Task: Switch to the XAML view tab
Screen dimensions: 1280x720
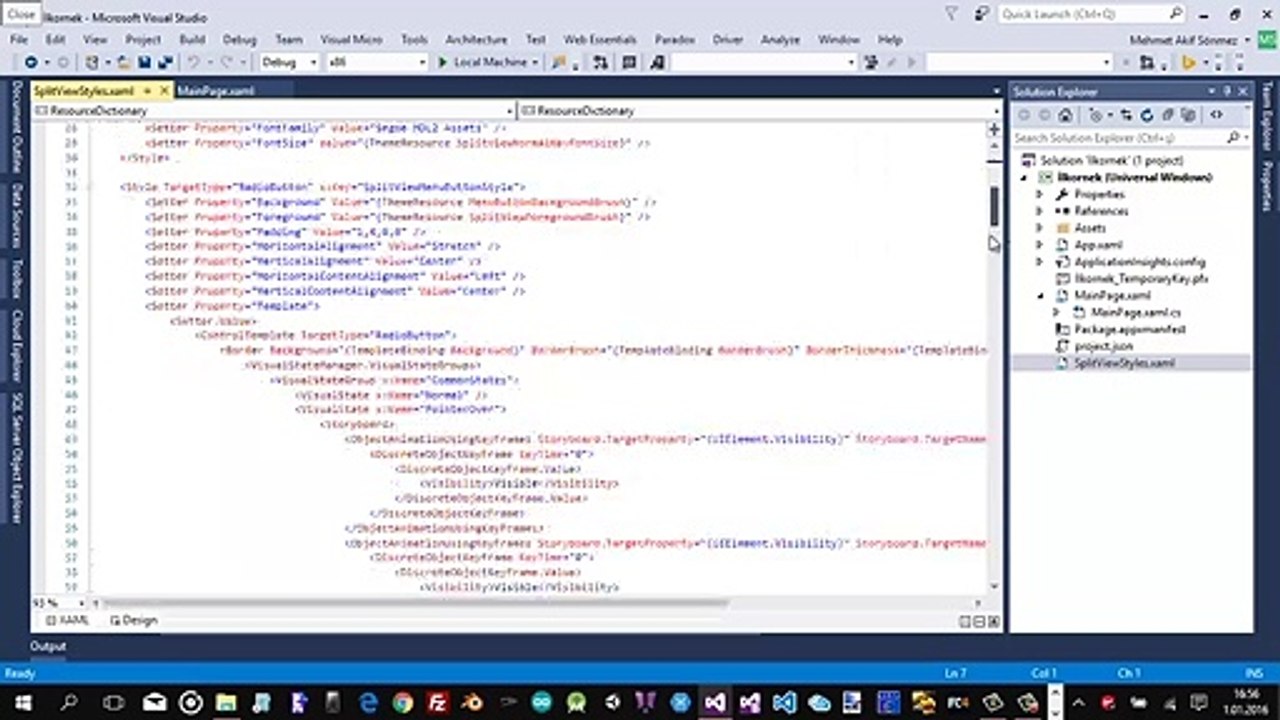Action: (x=67, y=620)
